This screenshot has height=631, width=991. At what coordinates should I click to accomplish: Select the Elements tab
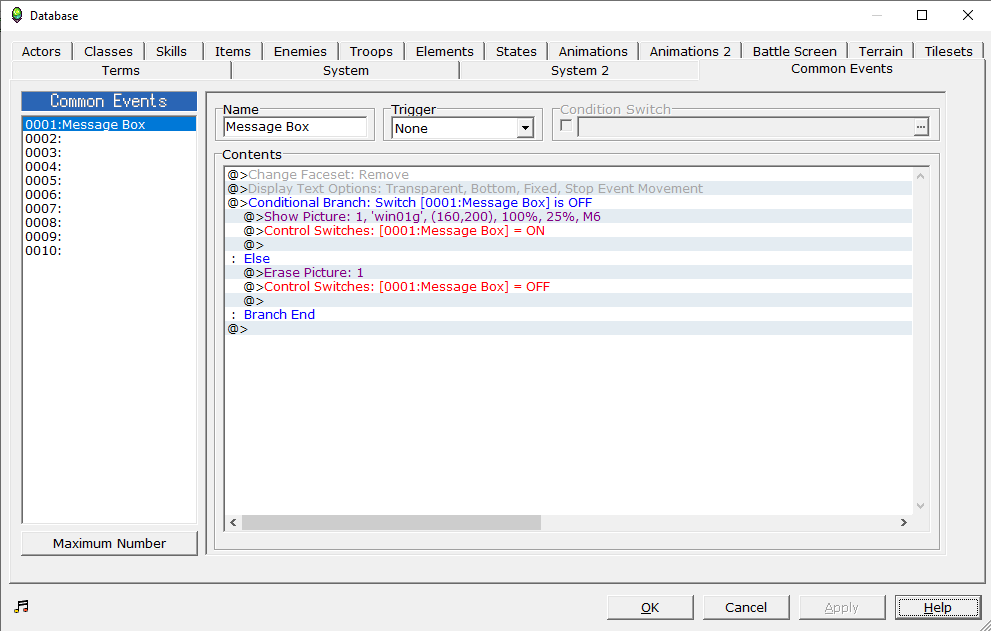444,51
